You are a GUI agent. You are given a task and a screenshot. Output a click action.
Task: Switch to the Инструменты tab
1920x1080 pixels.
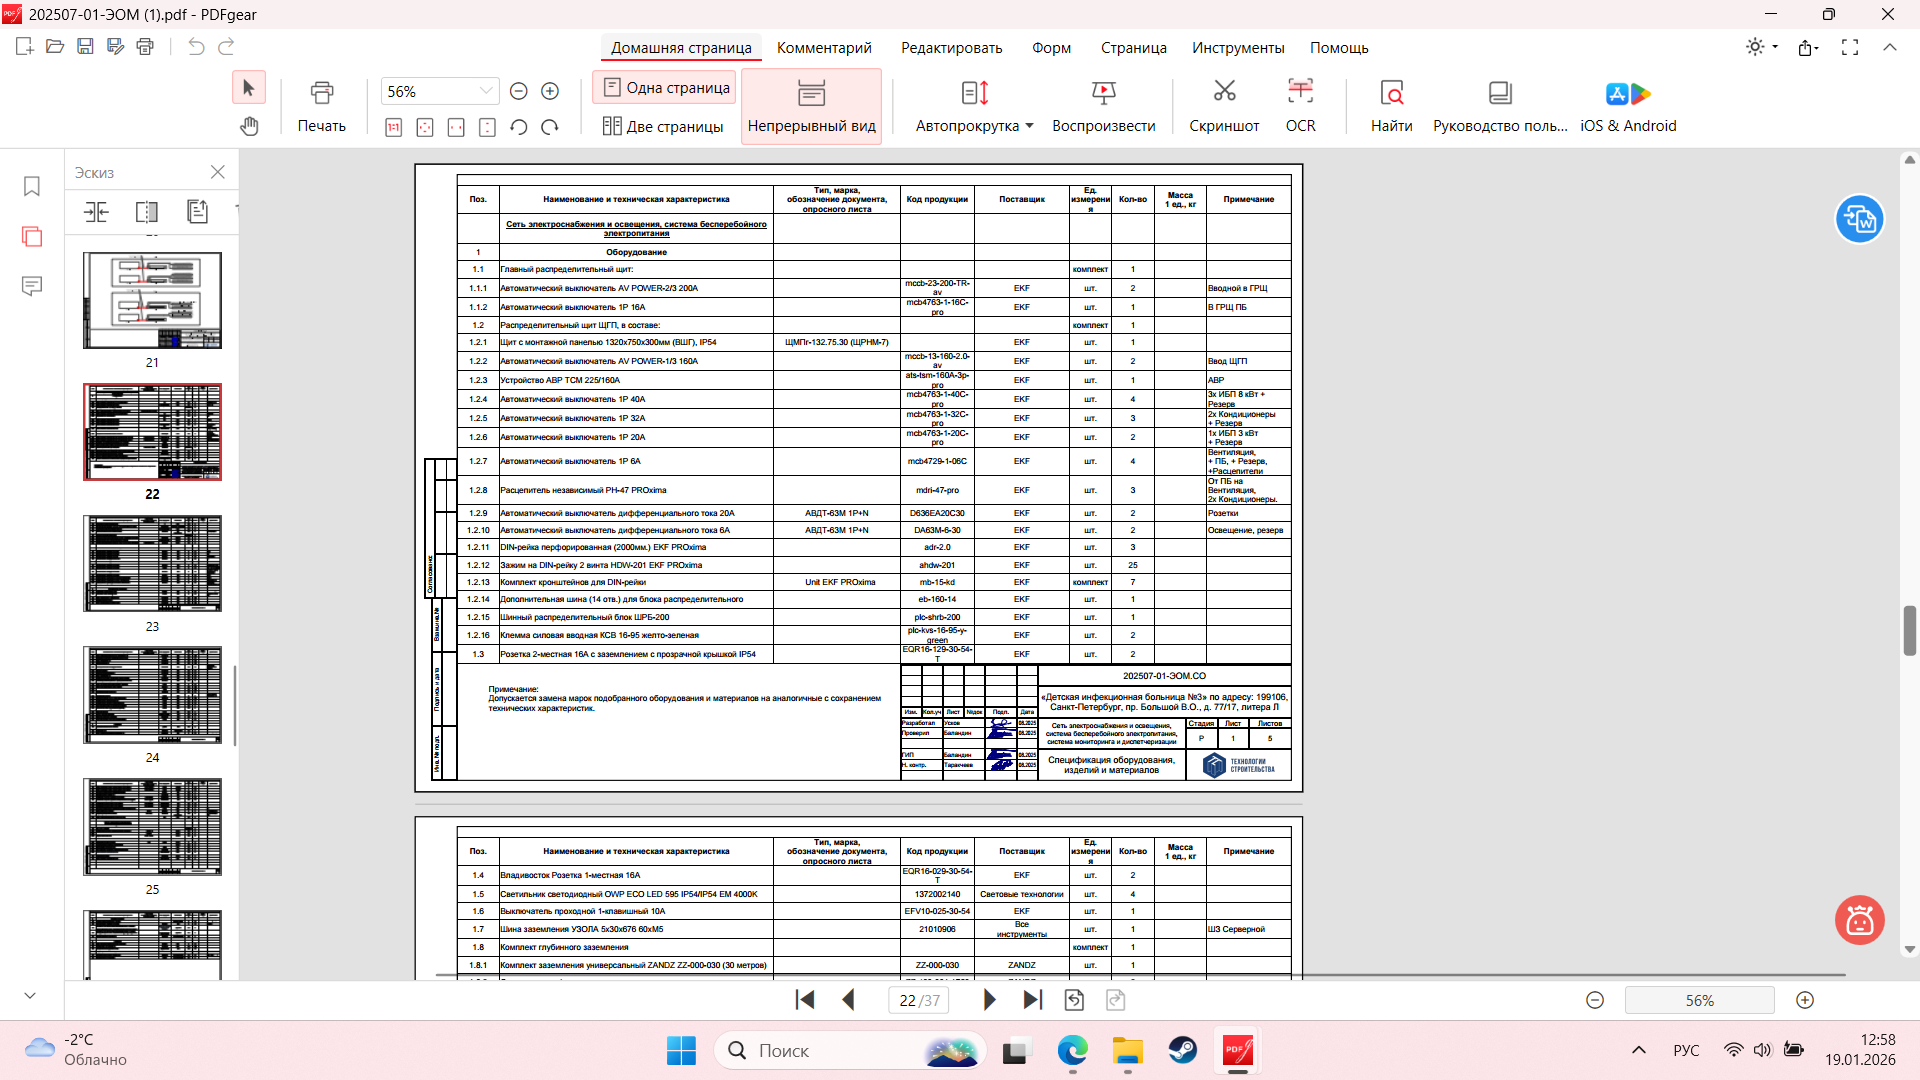click(1237, 48)
